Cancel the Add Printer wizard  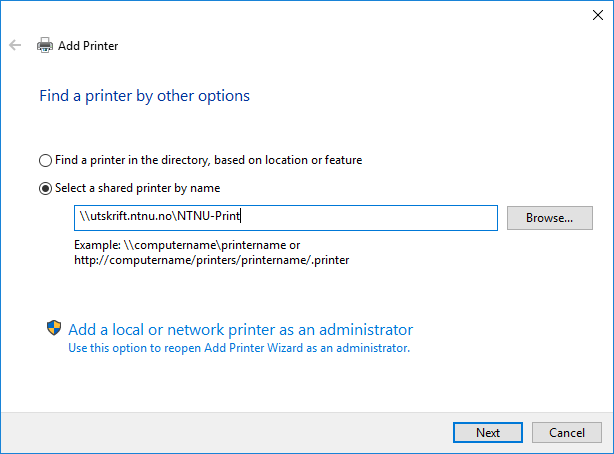[x=567, y=432]
